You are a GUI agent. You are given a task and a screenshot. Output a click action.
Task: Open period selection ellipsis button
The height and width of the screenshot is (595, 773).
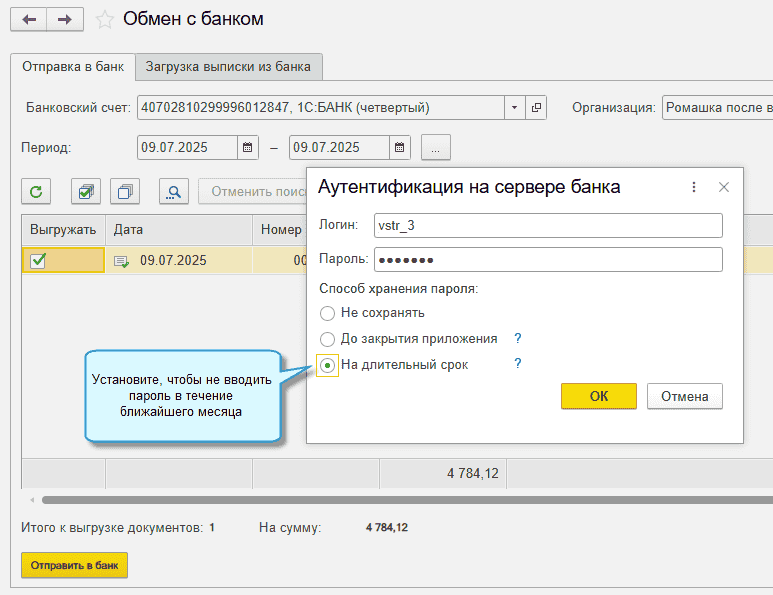(436, 147)
